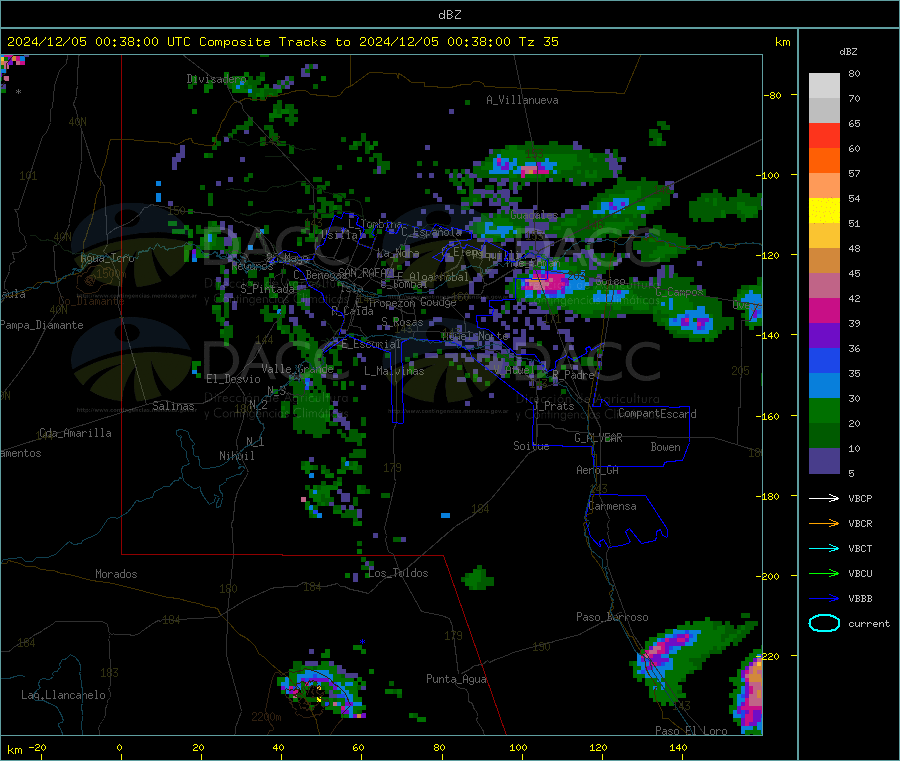This screenshot has height=761, width=900.
Task: Click the green VBCU arrow icon
Action: (x=824, y=573)
